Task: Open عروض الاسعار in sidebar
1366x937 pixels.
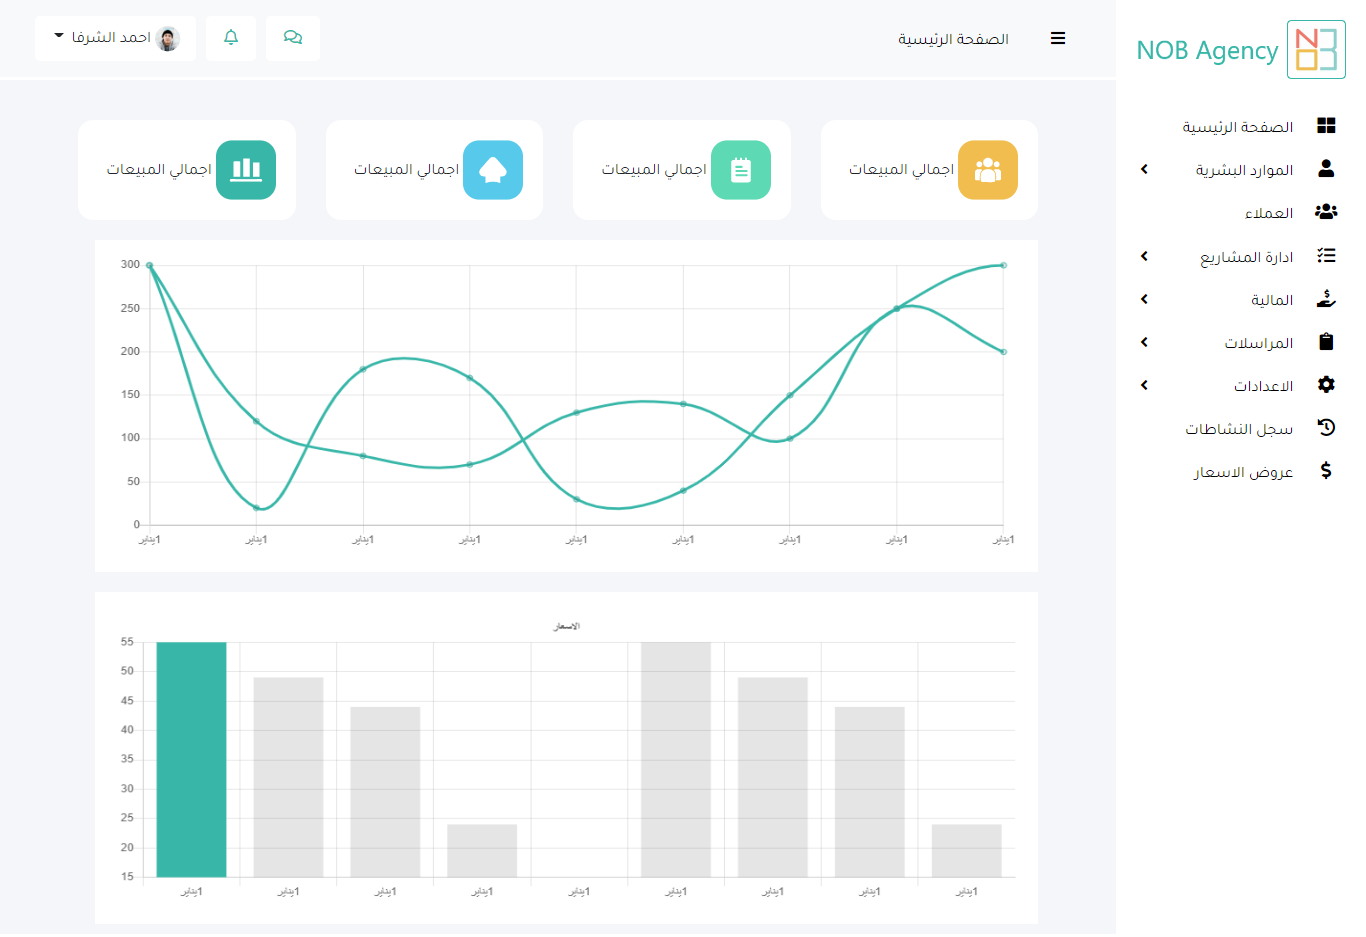Action: point(1243,472)
